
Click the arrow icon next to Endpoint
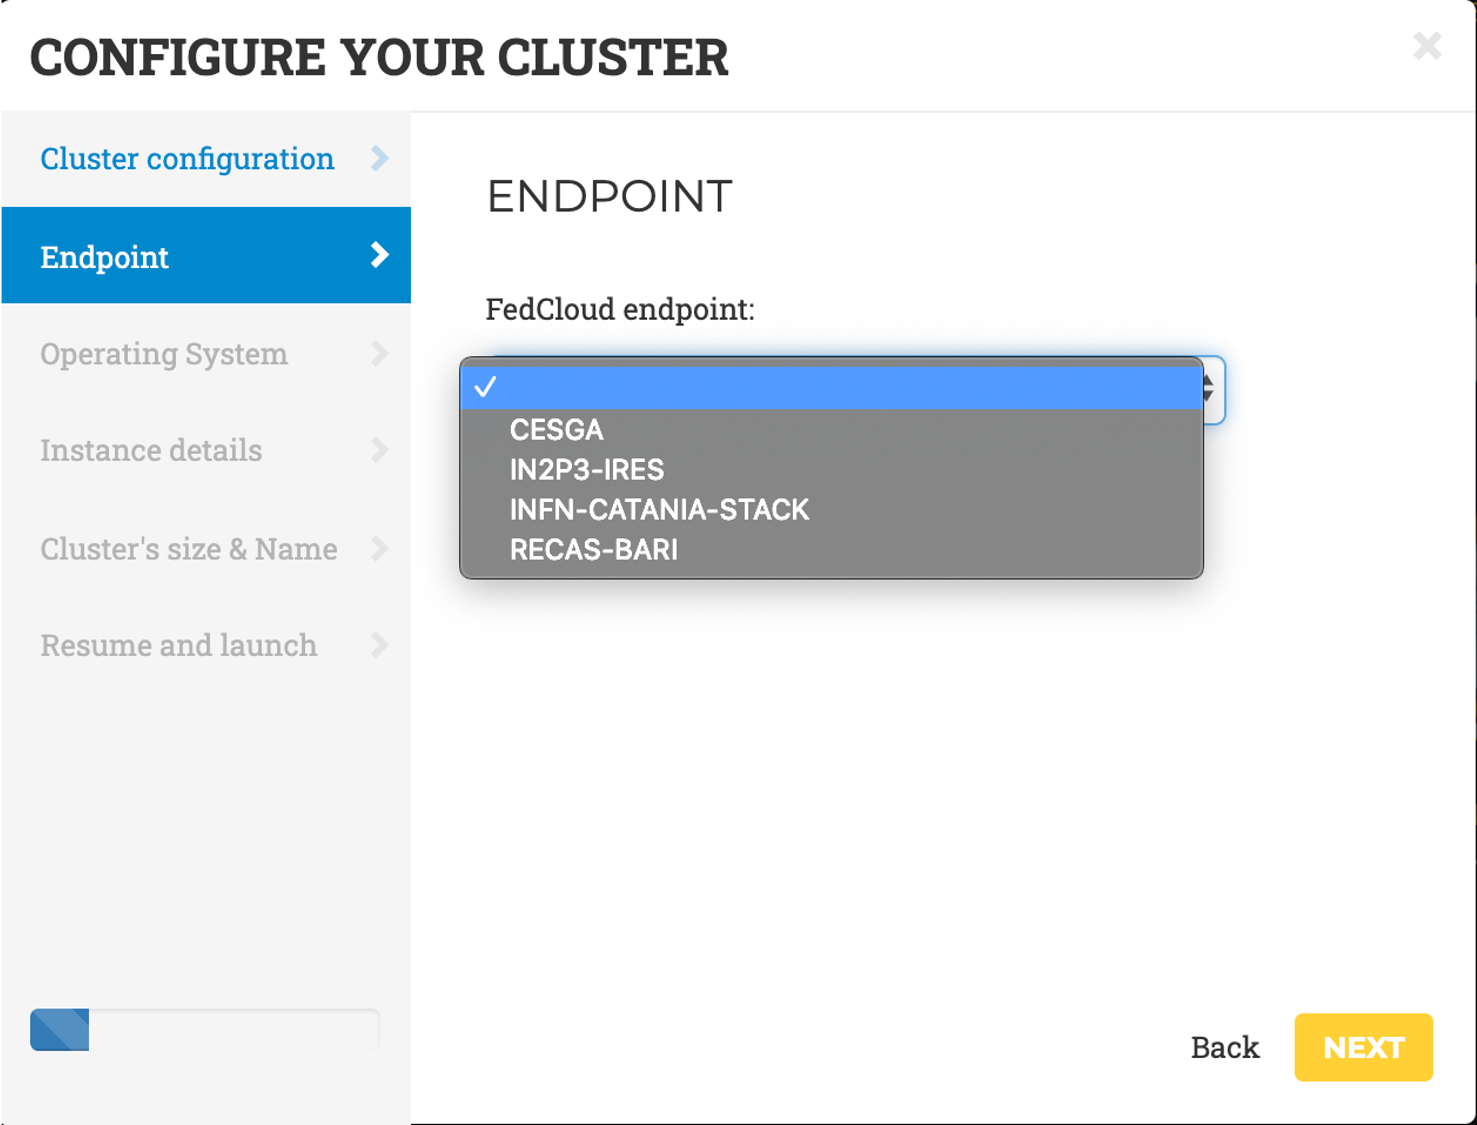381,255
